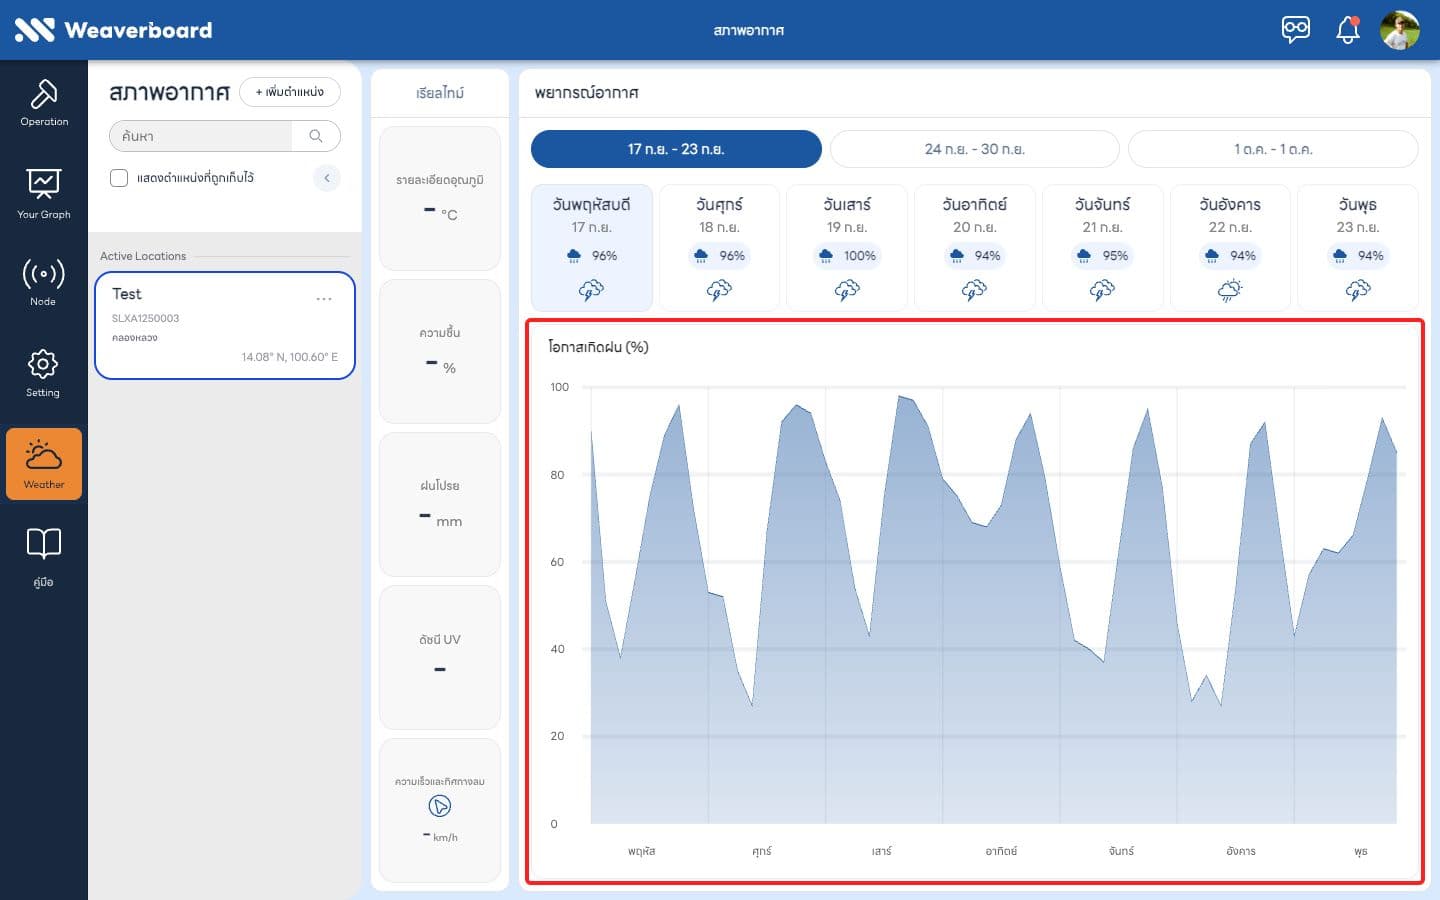1440x900 pixels.
Task: Open the Test location options menu
Action: (324, 299)
